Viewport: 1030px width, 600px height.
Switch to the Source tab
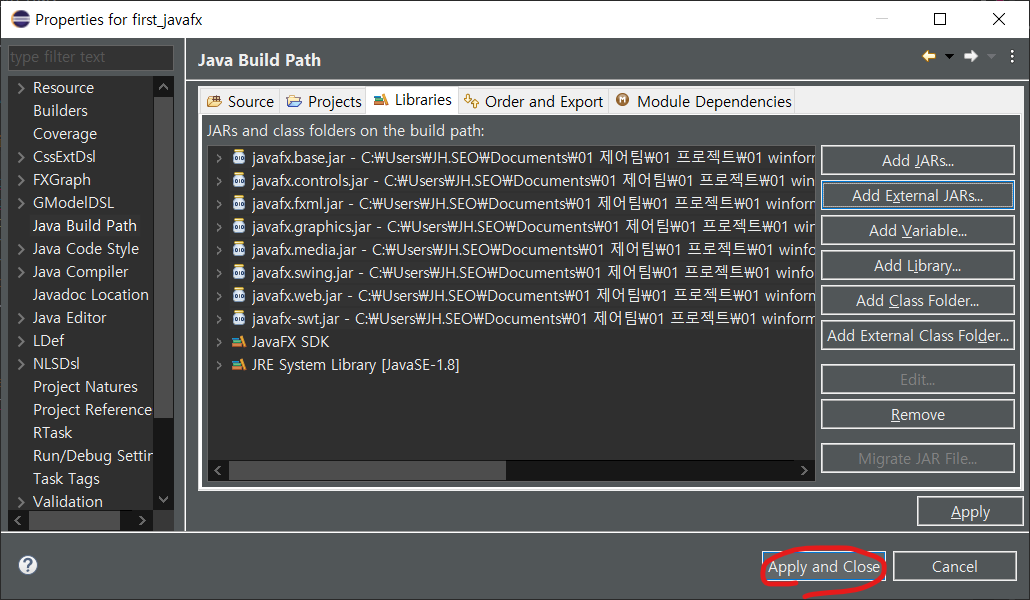point(240,101)
